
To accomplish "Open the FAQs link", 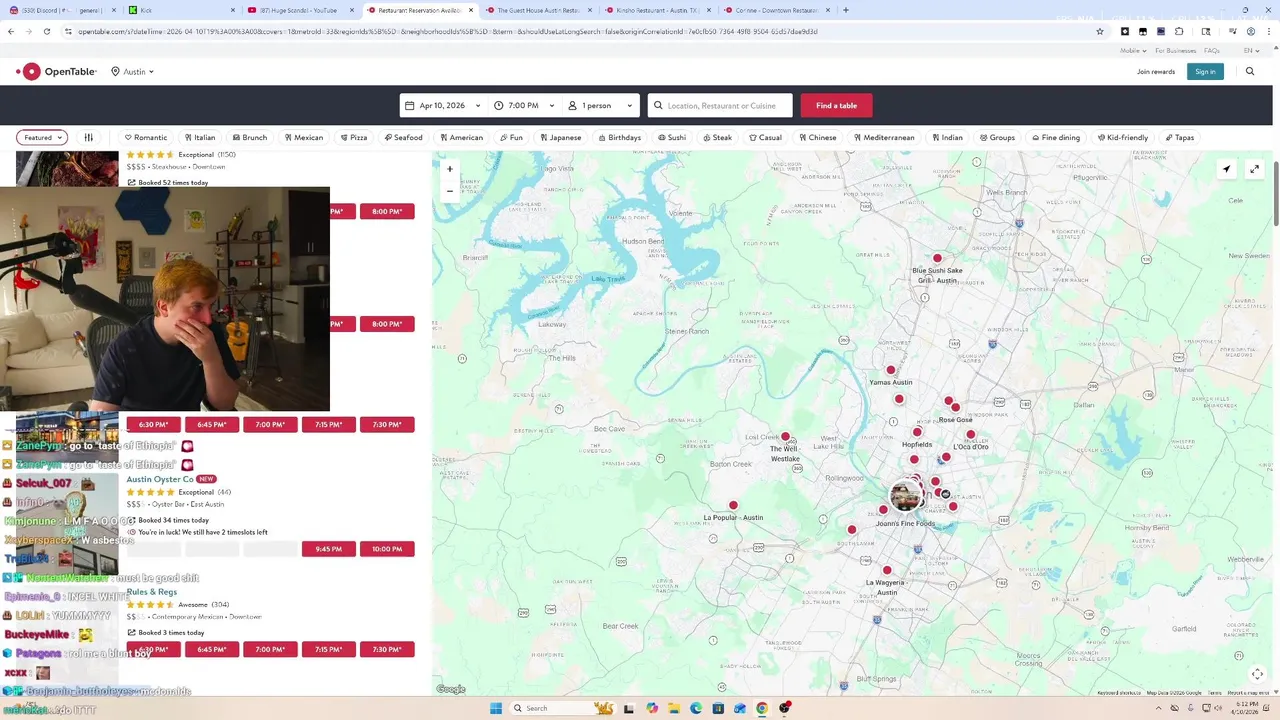I will (1212, 50).
